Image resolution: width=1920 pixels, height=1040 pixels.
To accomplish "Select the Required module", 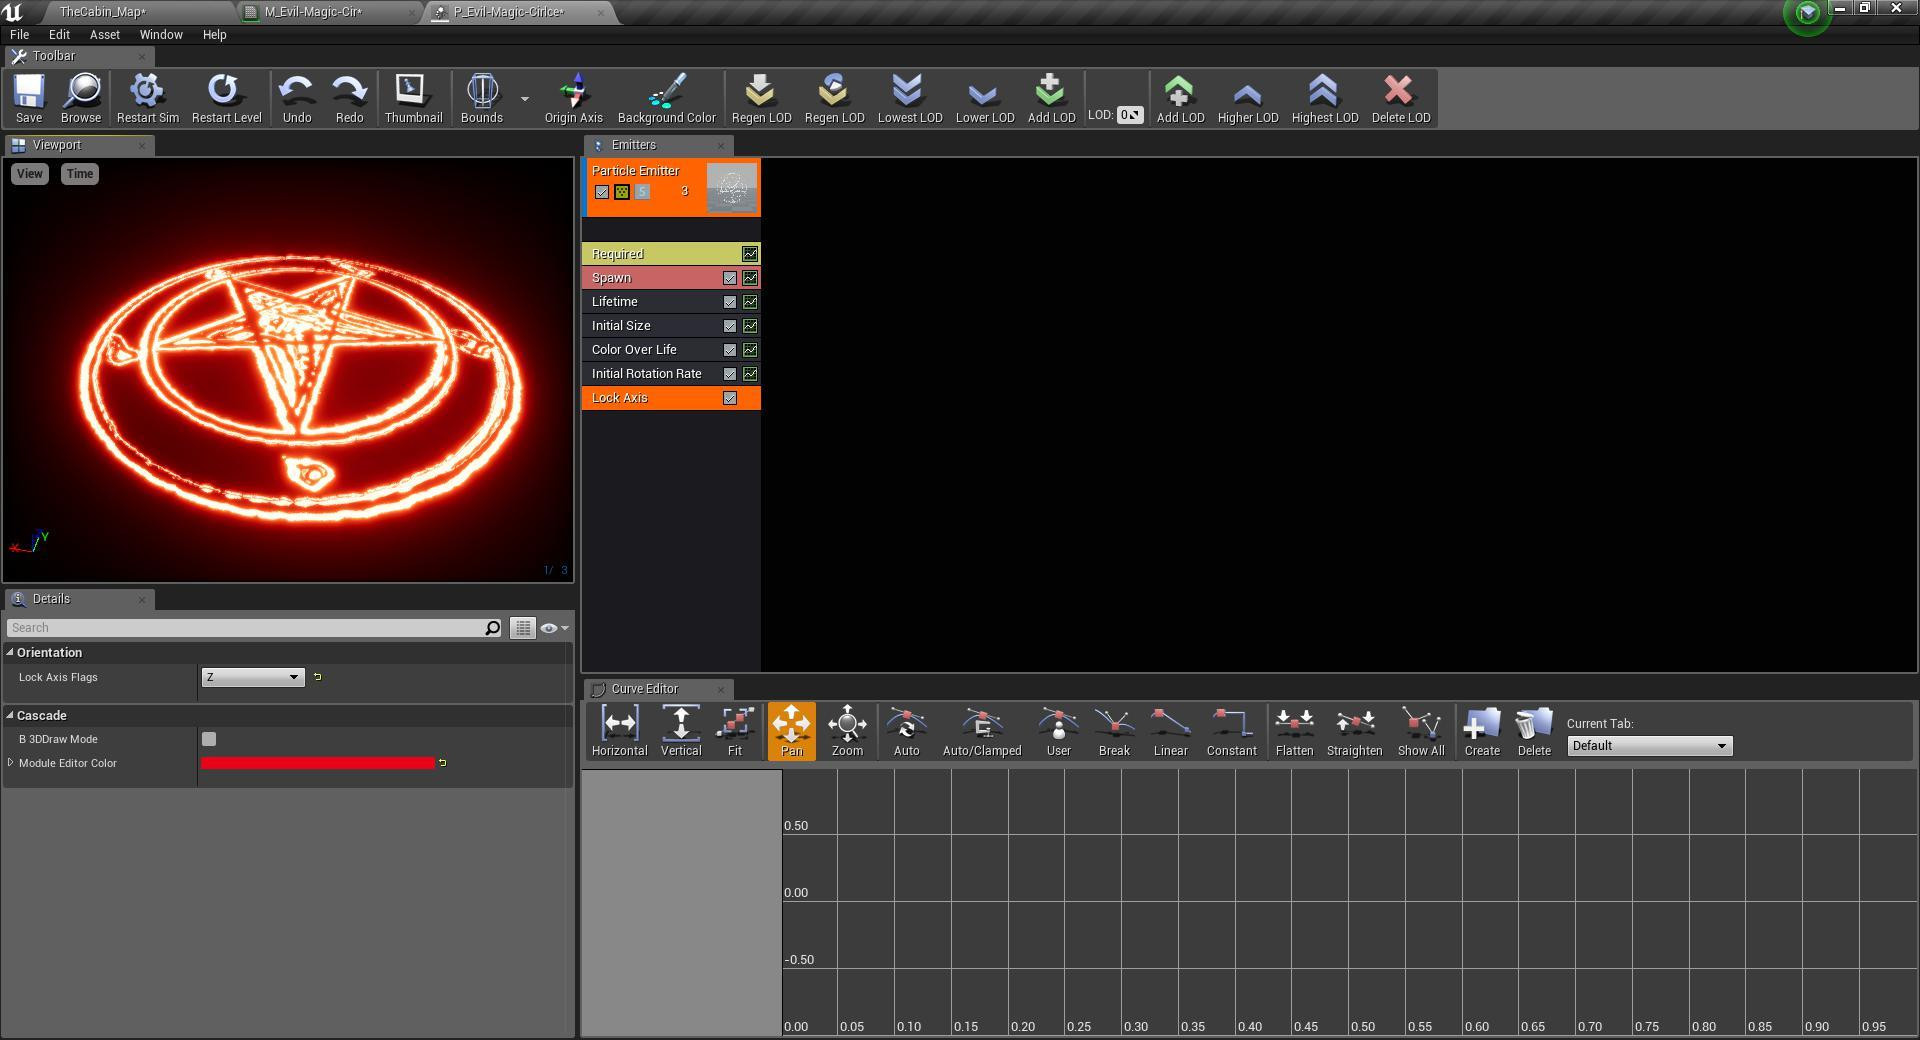I will coord(671,254).
